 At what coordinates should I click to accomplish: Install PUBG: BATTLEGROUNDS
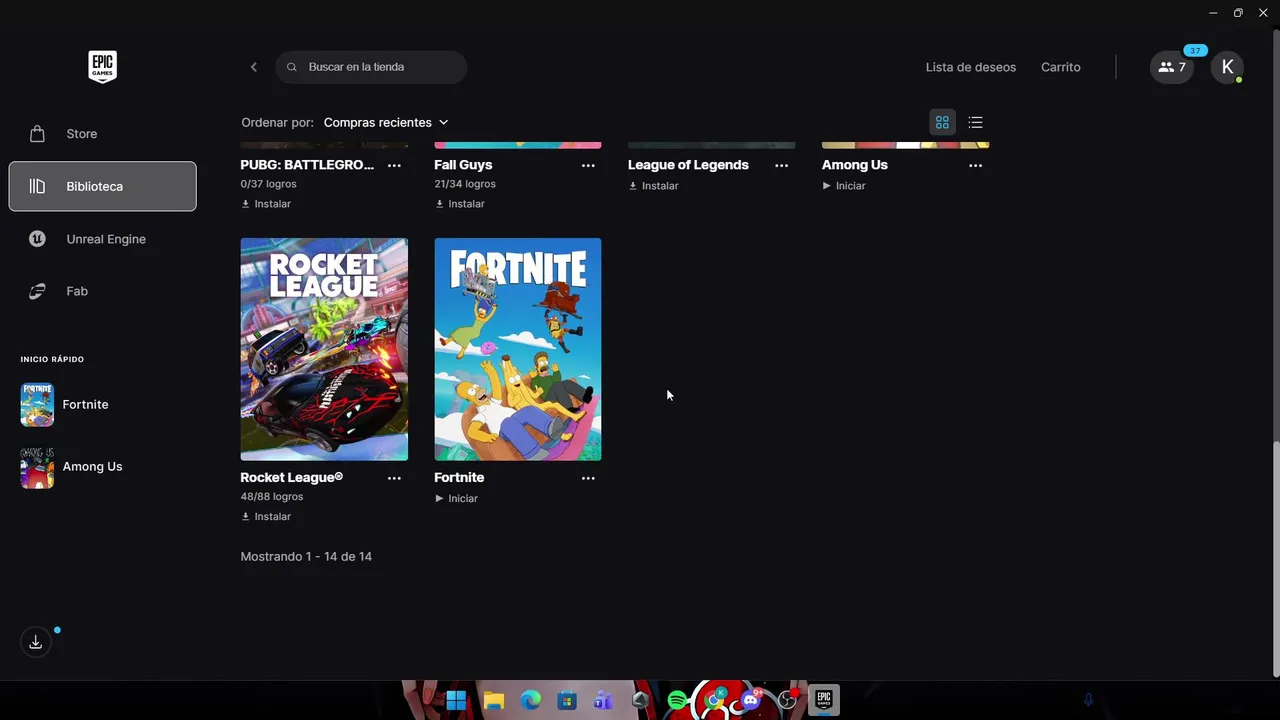pyautogui.click(x=266, y=204)
